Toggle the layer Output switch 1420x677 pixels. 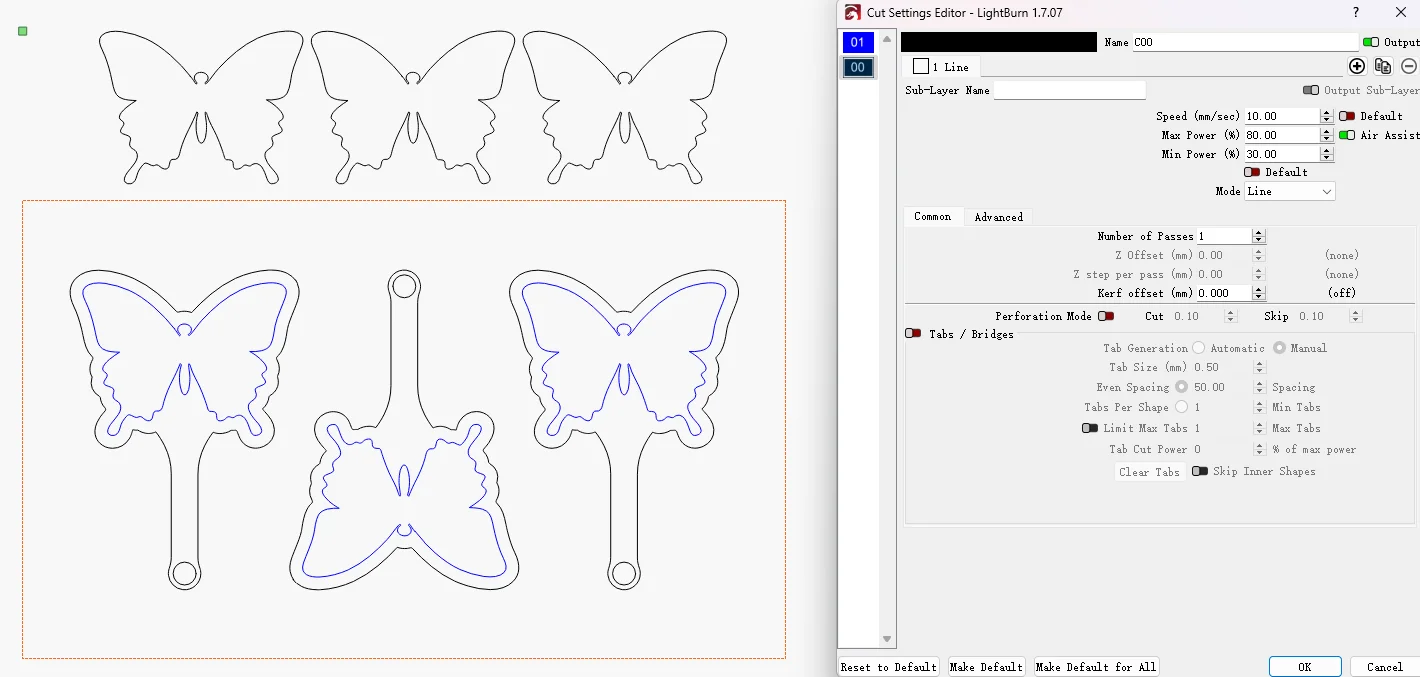pyautogui.click(x=1371, y=42)
